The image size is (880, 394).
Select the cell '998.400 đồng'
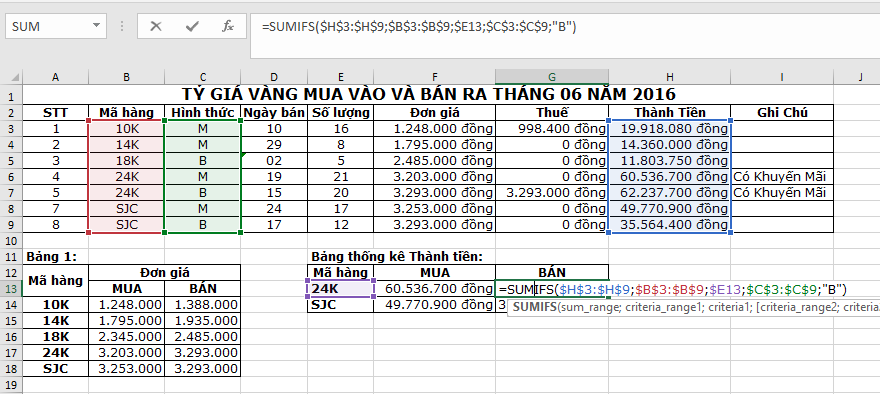(552, 129)
